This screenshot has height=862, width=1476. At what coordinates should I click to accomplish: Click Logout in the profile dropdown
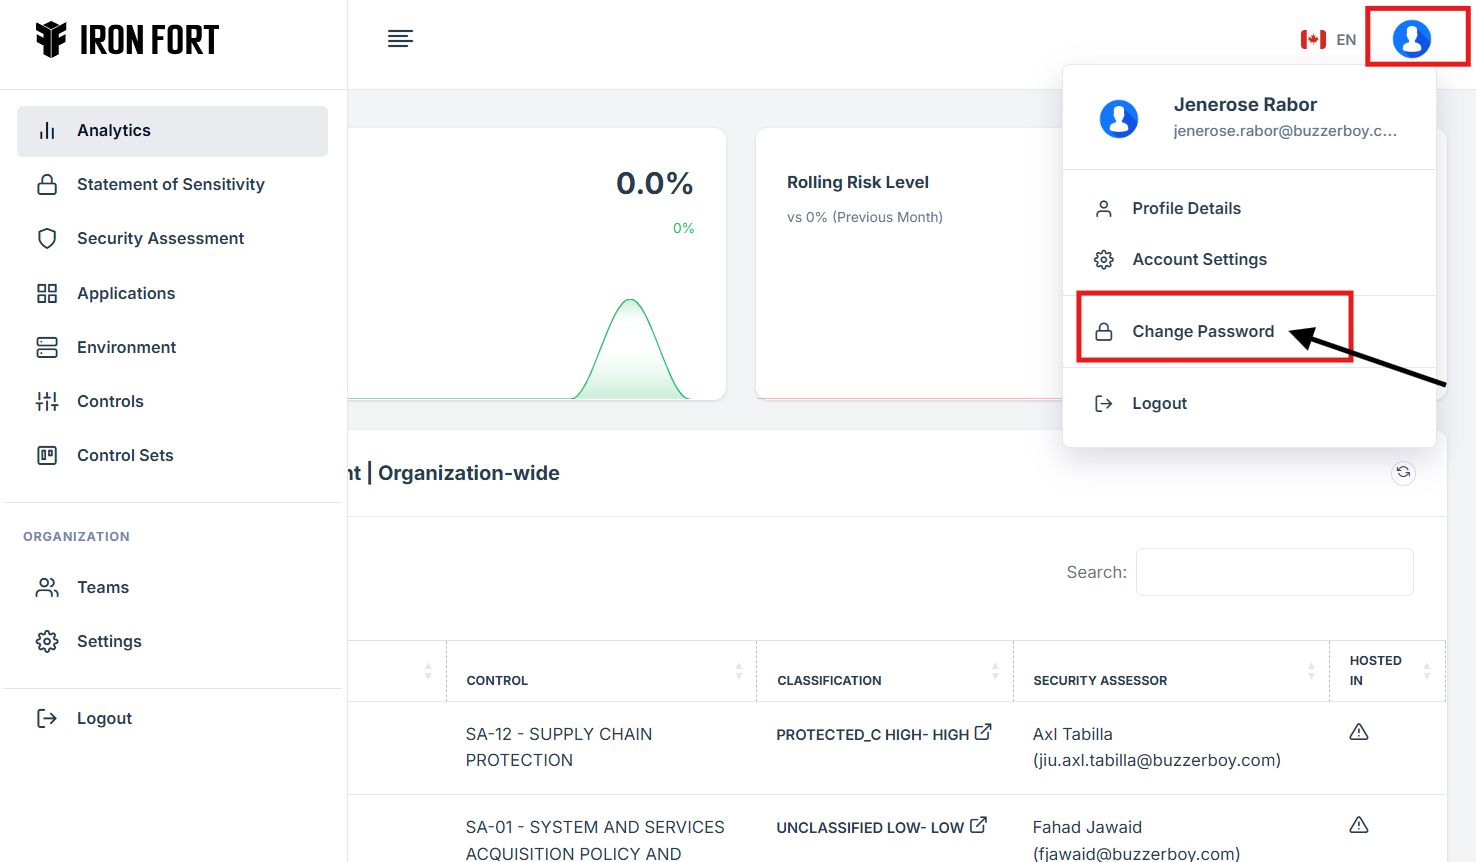pos(1159,403)
